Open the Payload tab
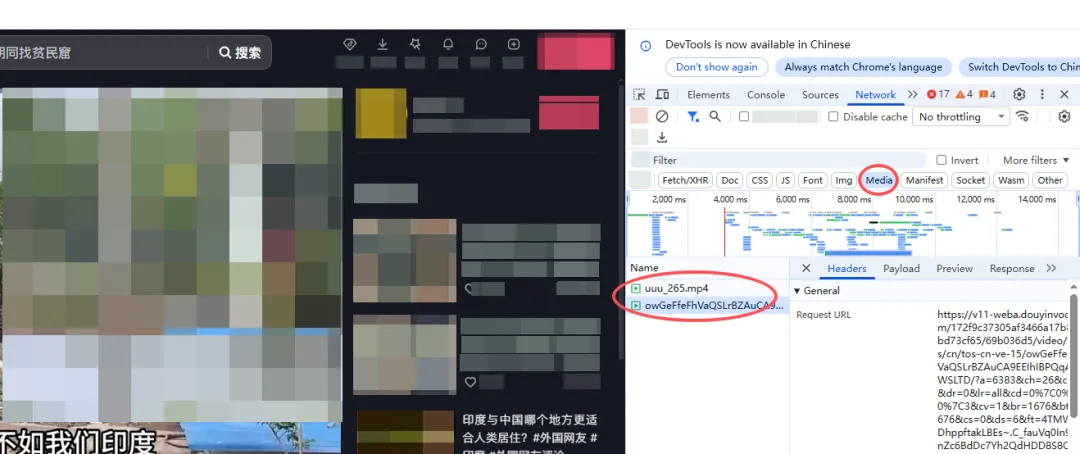This screenshot has height=454, width=1080. pyautogui.click(x=901, y=268)
